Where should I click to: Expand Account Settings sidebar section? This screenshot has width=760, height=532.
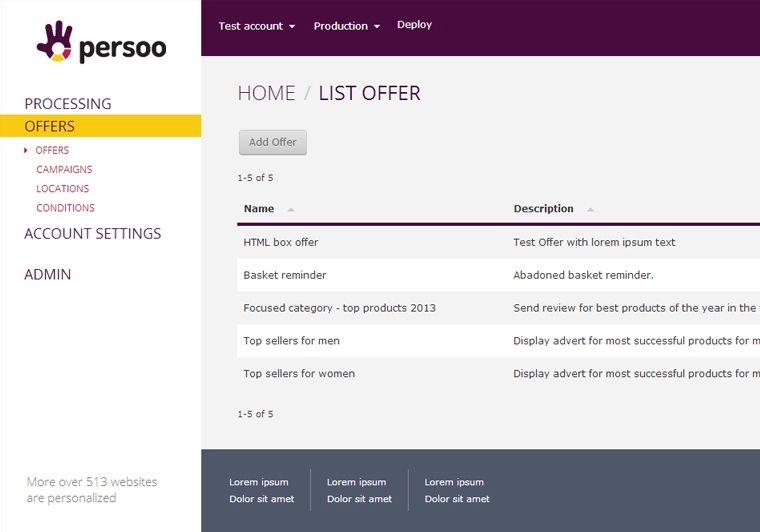[x=92, y=234]
